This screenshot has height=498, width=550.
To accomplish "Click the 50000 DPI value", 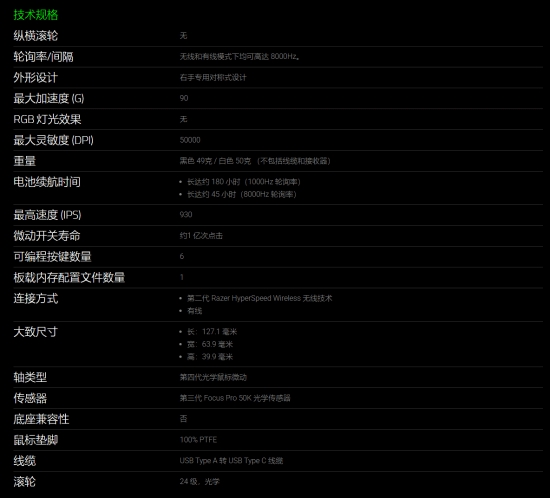I will [x=190, y=140].
